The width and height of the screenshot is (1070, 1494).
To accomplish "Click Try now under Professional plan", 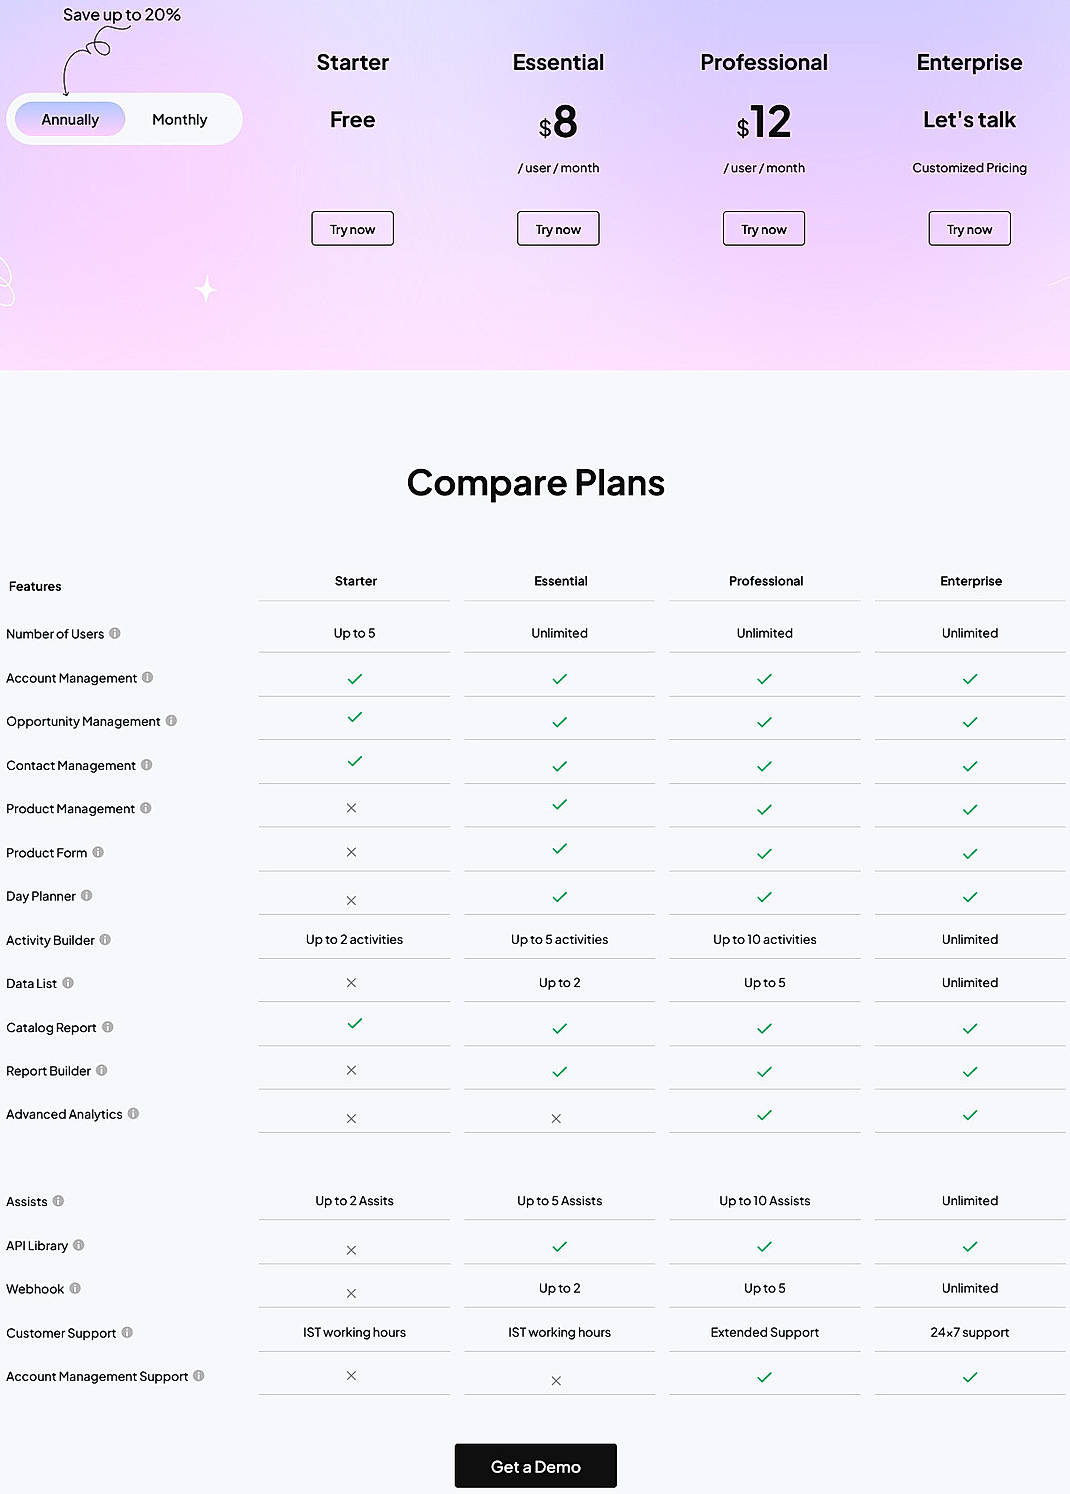I will [x=763, y=228].
